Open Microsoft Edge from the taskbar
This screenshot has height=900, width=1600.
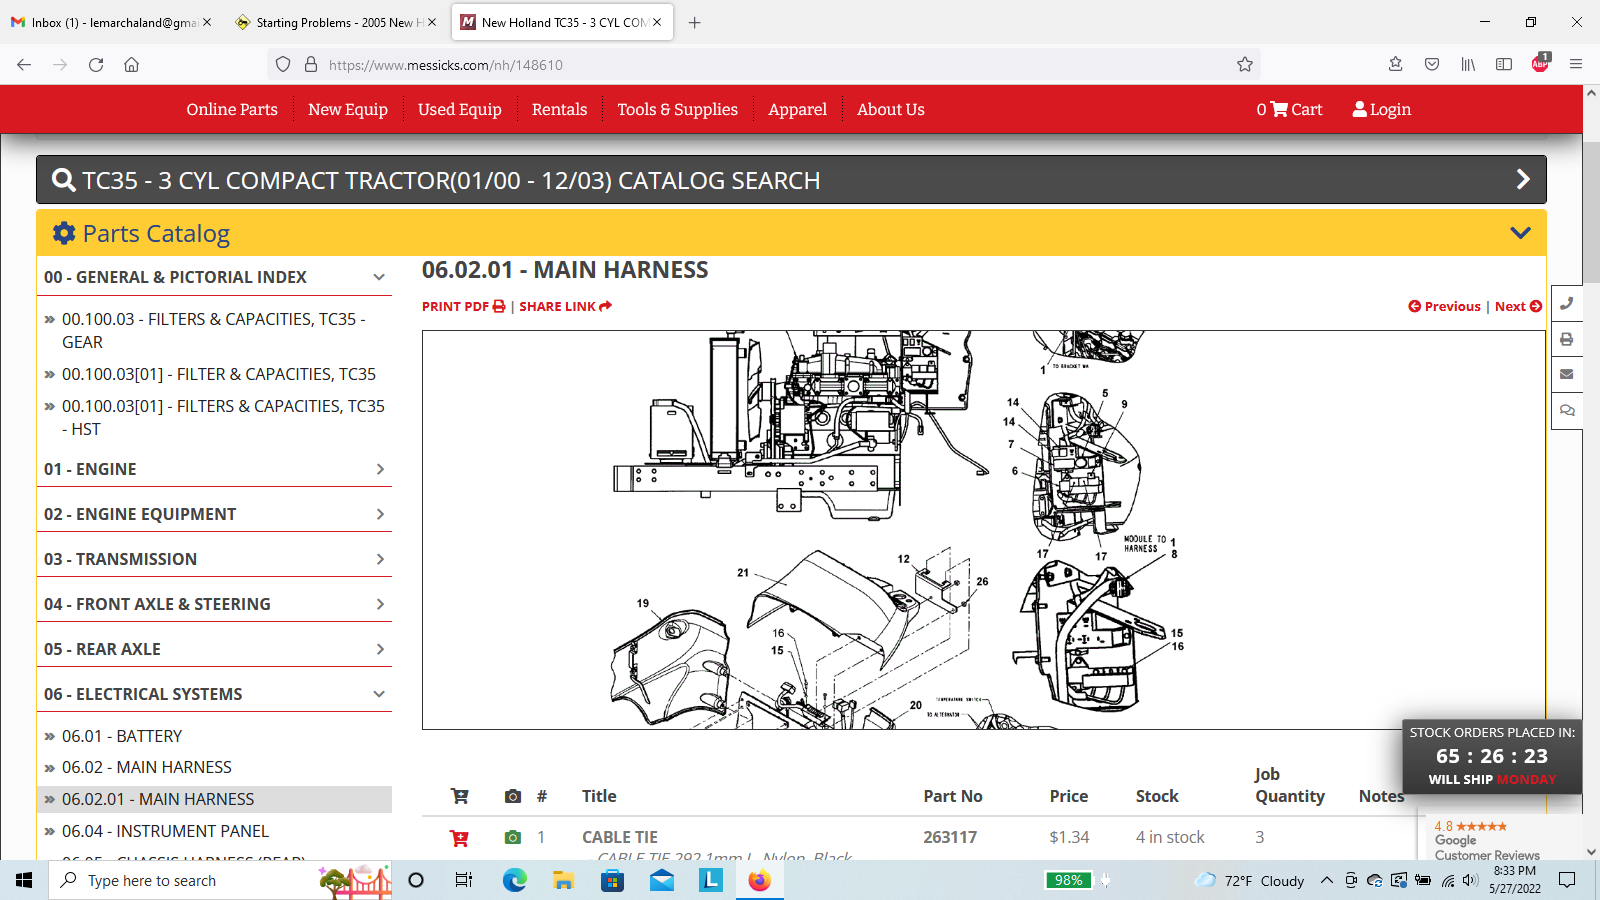pyautogui.click(x=514, y=880)
